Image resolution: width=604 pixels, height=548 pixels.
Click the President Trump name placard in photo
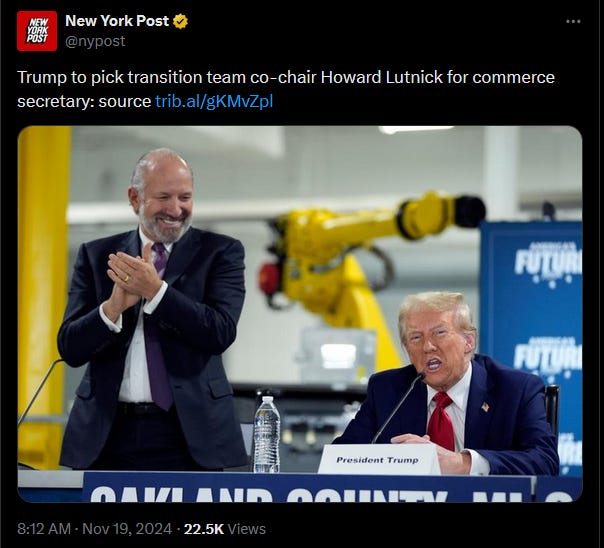pyautogui.click(x=378, y=459)
